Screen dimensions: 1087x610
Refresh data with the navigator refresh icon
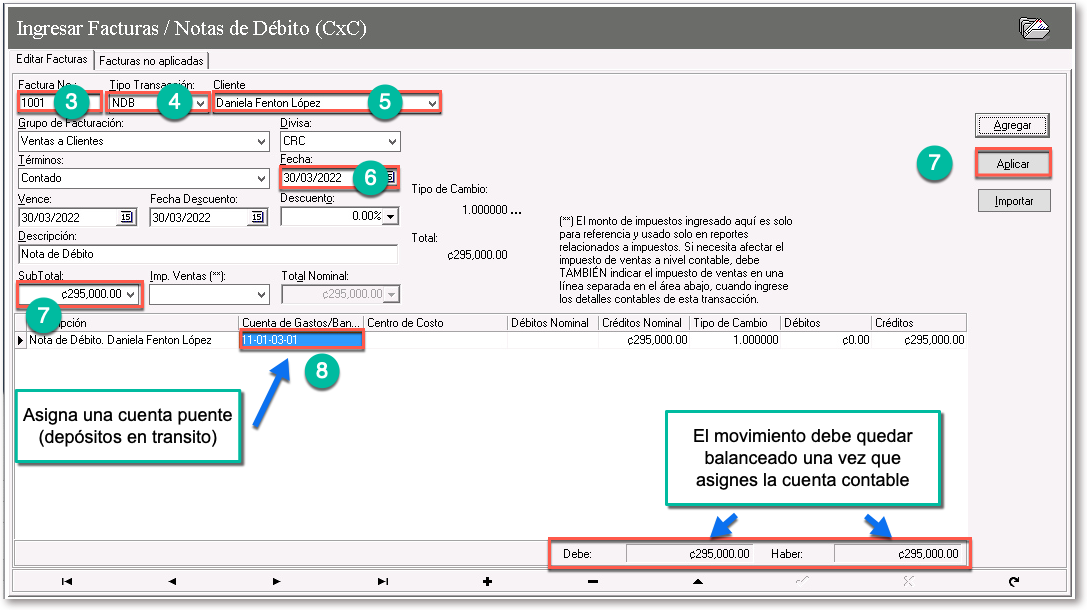[x=1014, y=582]
